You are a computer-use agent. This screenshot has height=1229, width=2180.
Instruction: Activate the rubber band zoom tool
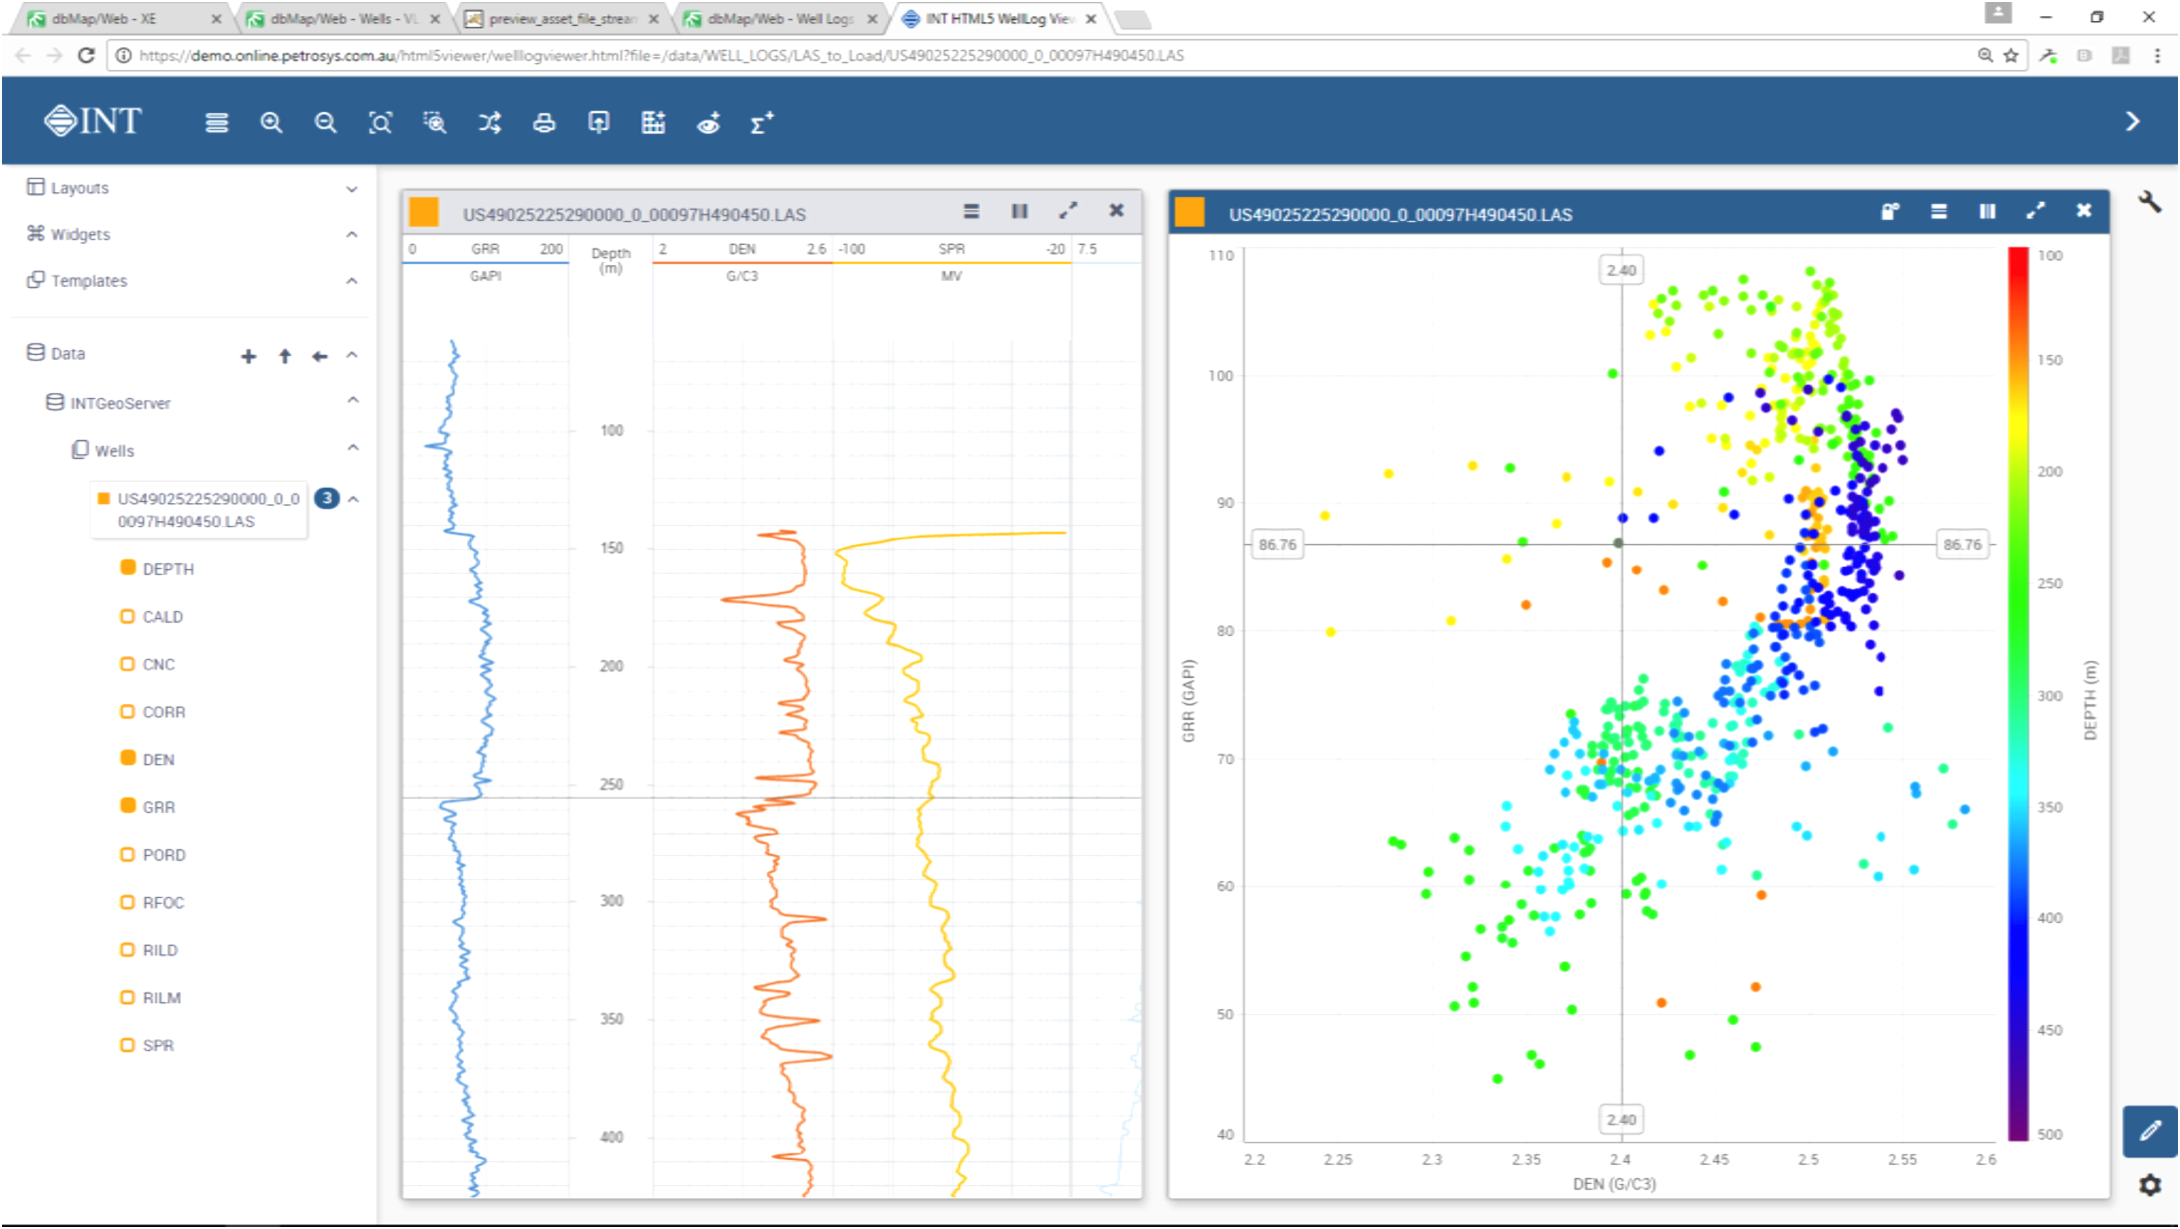pos(434,123)
